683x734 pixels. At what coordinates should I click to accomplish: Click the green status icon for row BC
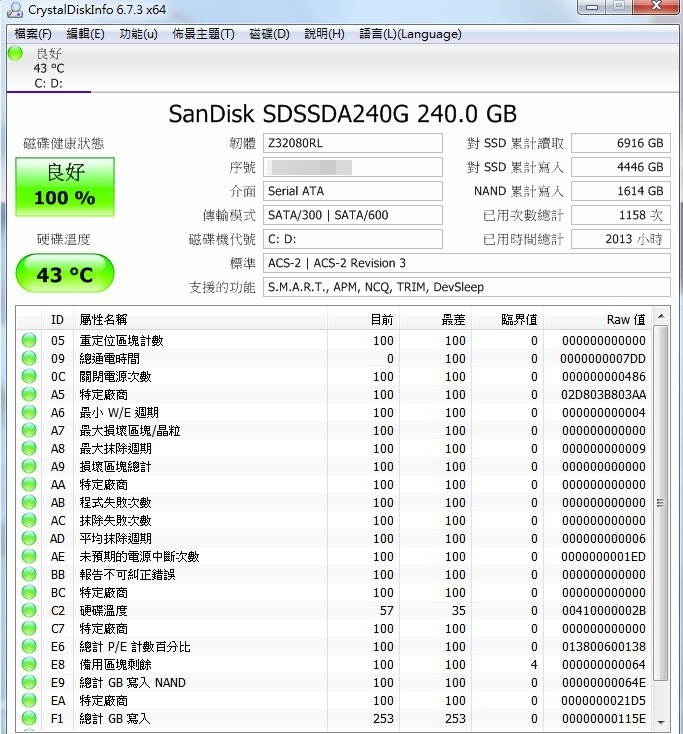29,592
